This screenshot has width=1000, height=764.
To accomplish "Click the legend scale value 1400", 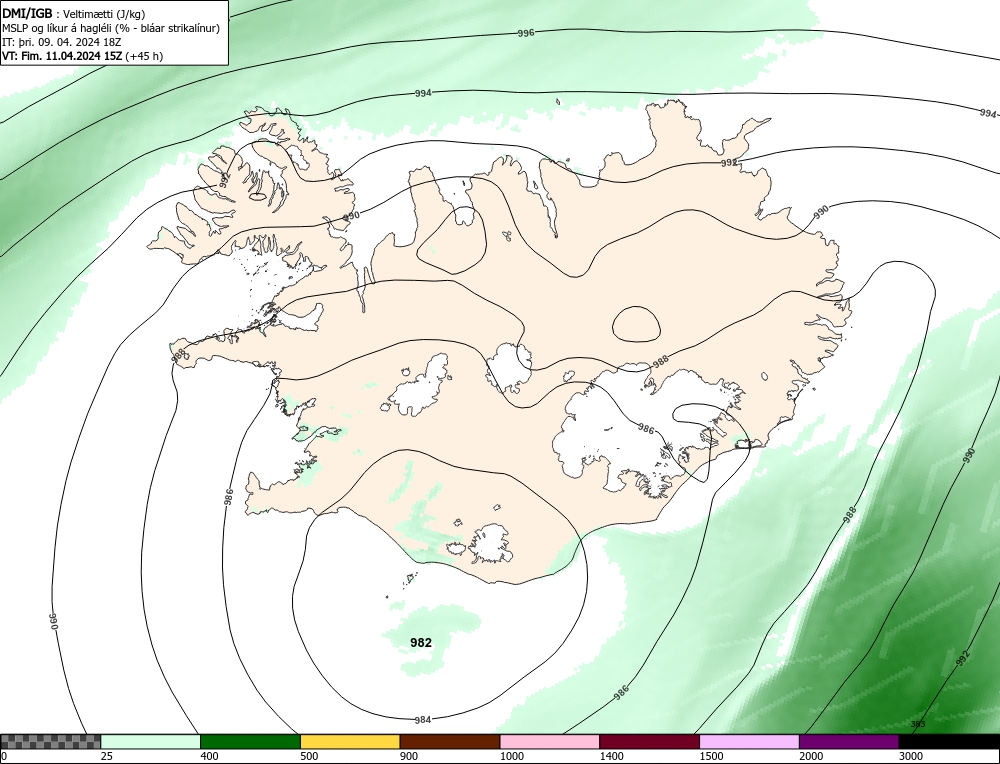I will pos(611,756).
